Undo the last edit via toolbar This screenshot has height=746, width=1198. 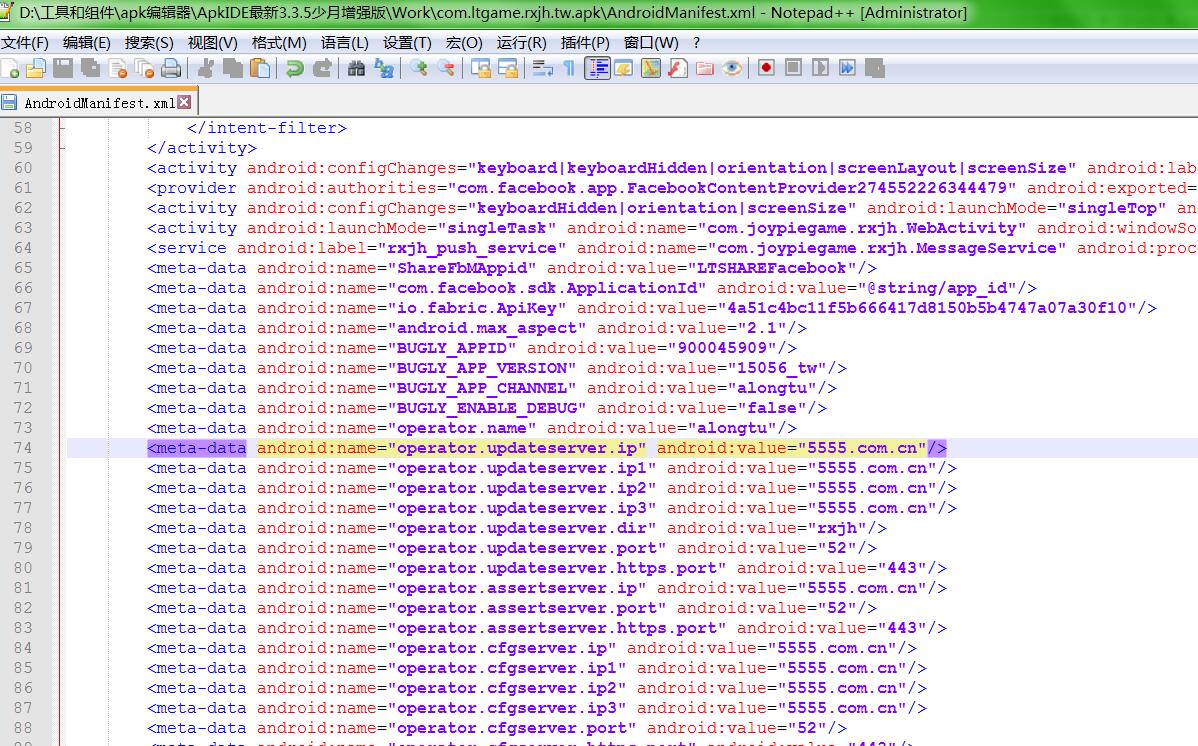(294, 68)
